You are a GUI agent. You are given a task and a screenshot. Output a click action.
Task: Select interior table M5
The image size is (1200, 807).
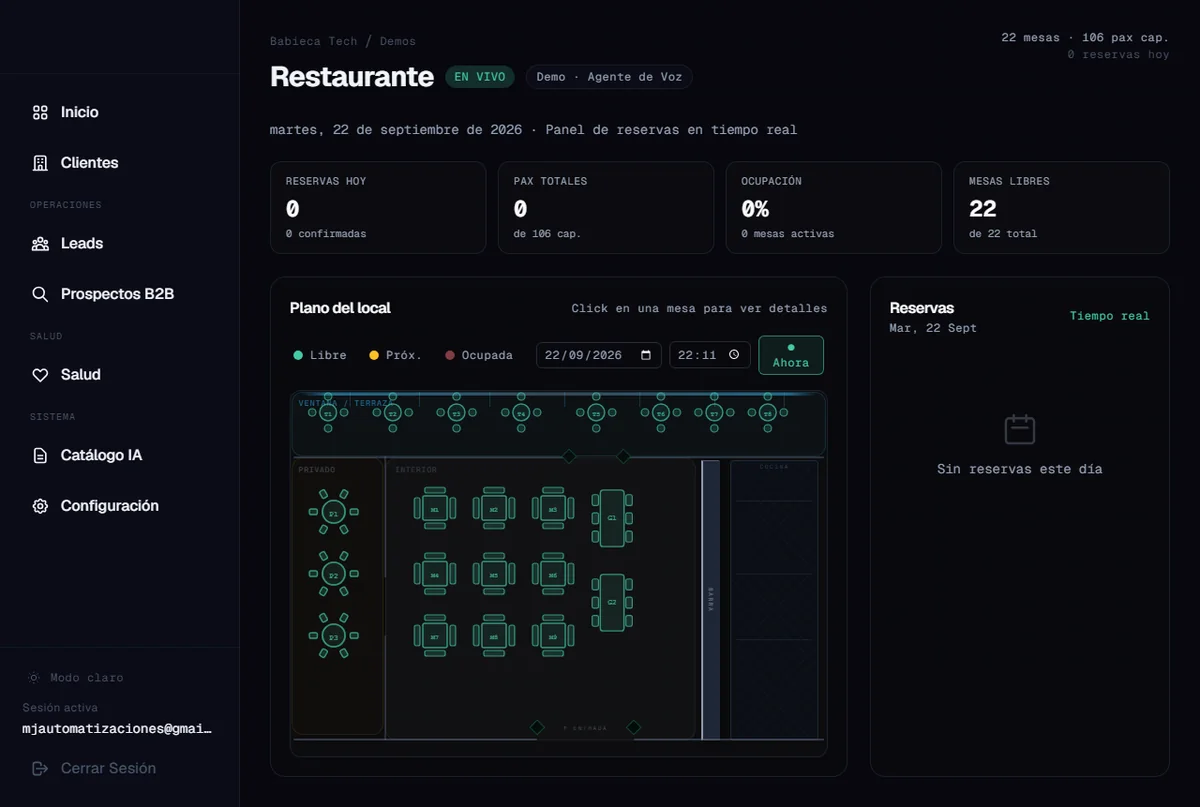click(493, 574)
